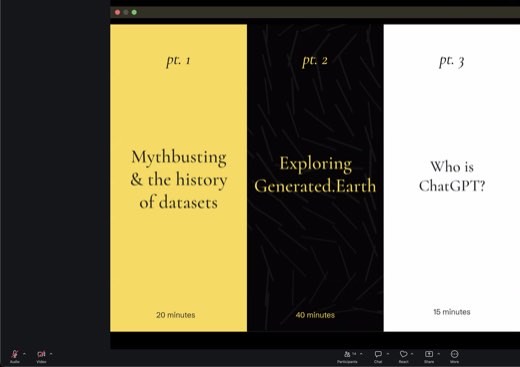The width and height of the screenshot is (520, 367).
Task: Expand video options arrow next to Video
Action: click(51, 354)
